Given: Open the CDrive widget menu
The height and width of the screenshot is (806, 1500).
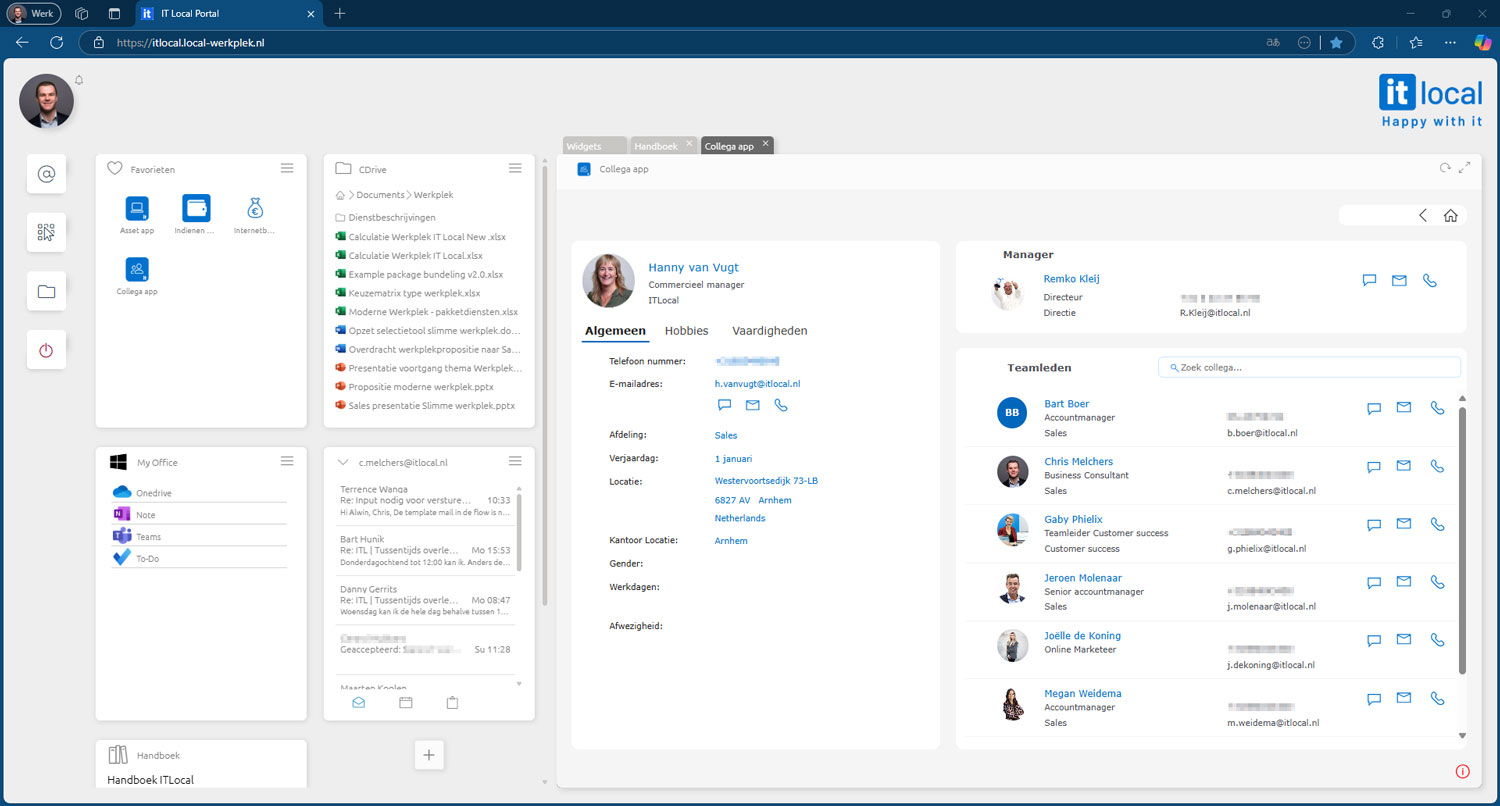Looking at the screenshot, I should point(515,168).
